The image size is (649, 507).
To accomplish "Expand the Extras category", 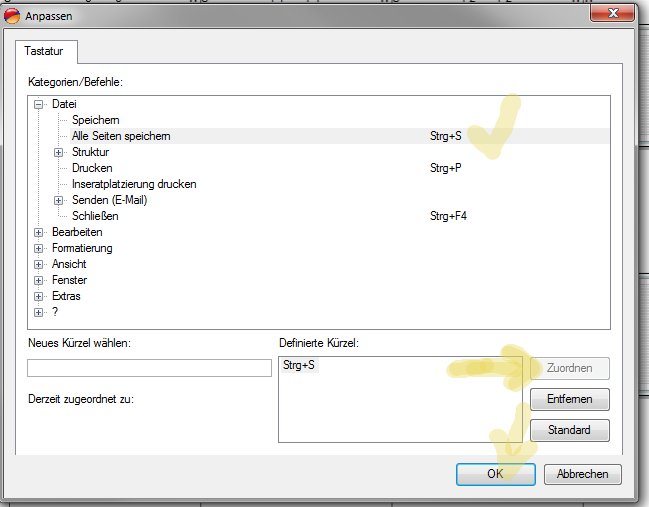I will tap(39, 296).
